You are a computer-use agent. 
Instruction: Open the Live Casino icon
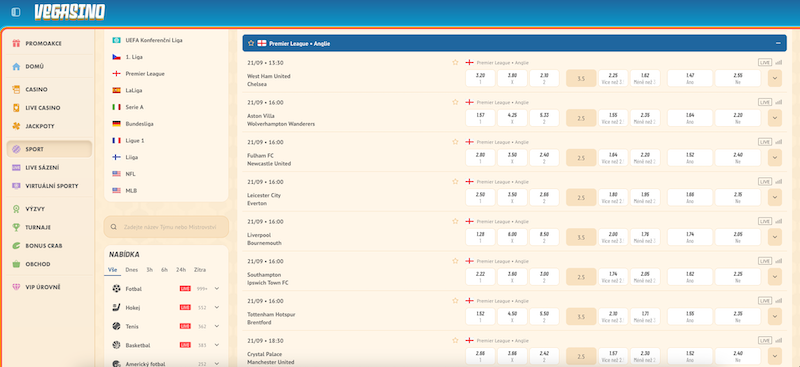click(16, 108)
